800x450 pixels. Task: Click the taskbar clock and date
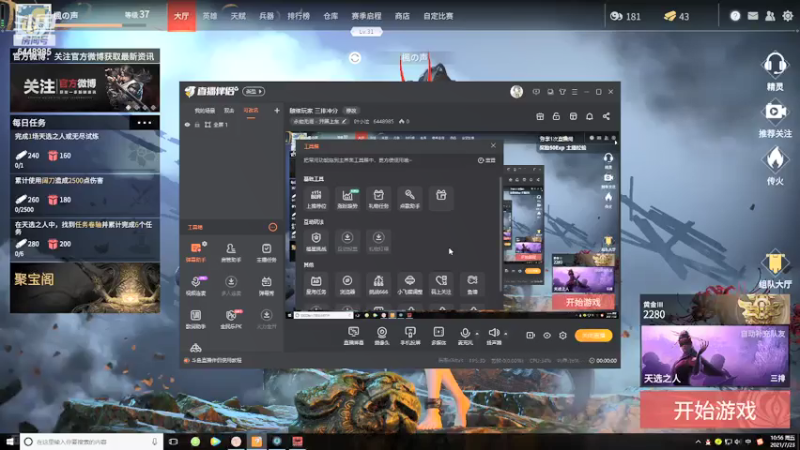(x=782, y=441)
